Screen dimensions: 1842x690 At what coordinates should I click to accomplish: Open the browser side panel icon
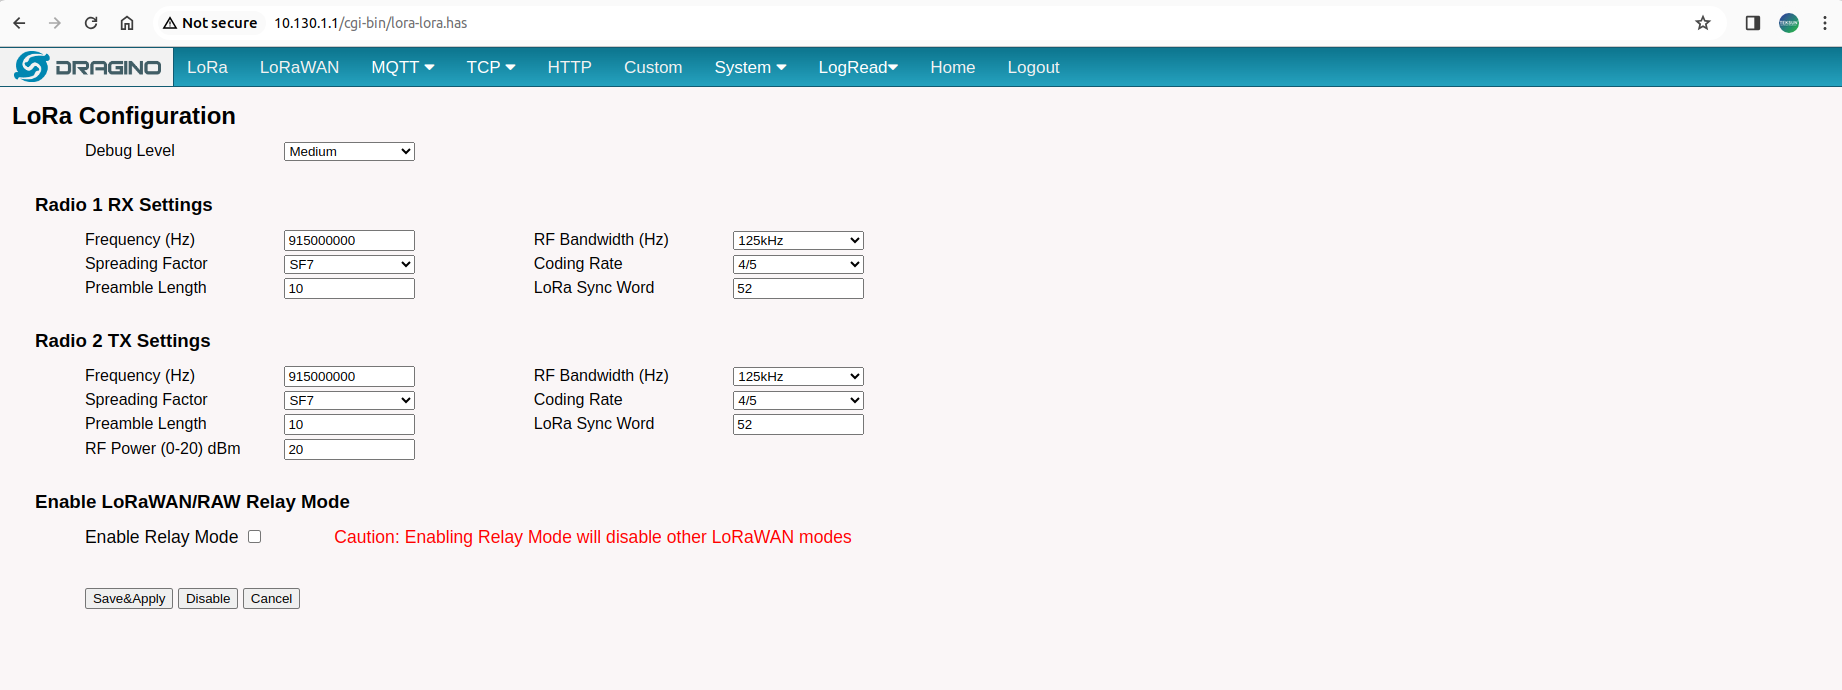(x=1752, y=23)
